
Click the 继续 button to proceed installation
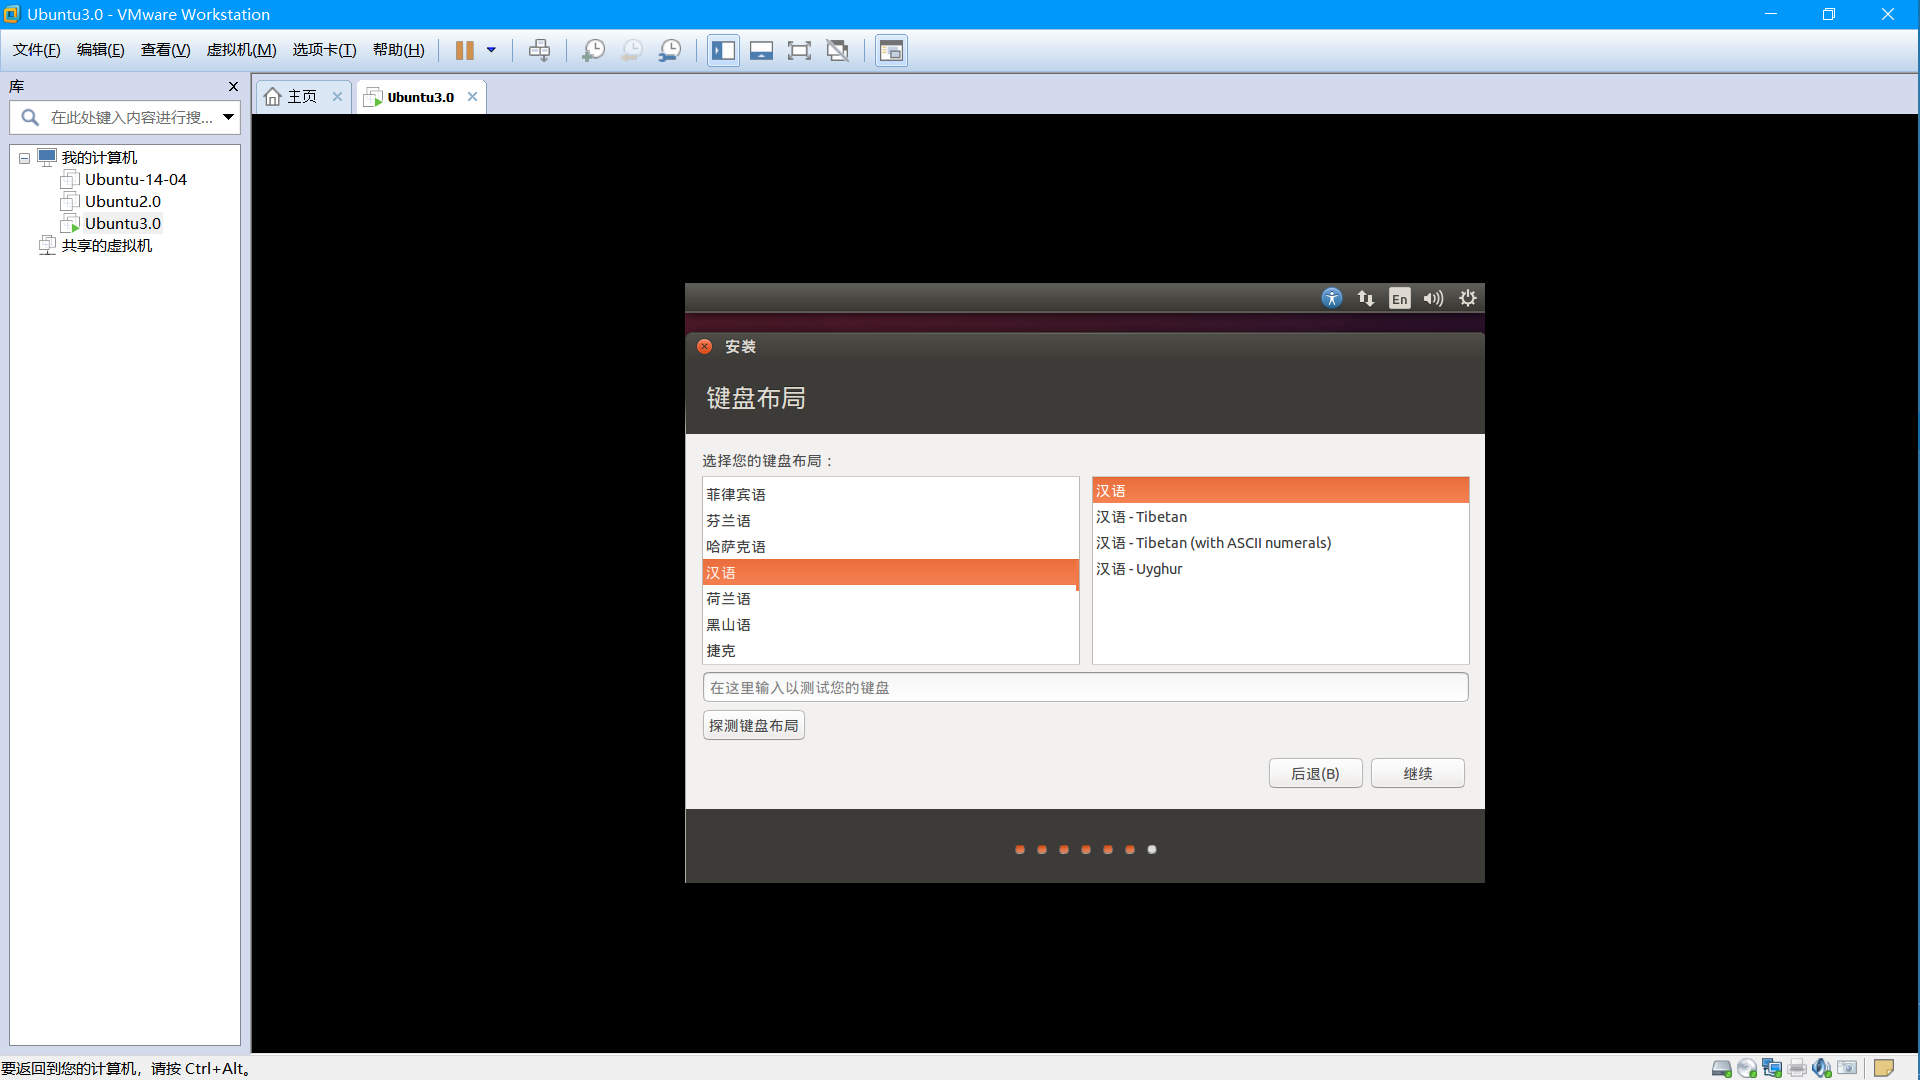[1417, 773]
